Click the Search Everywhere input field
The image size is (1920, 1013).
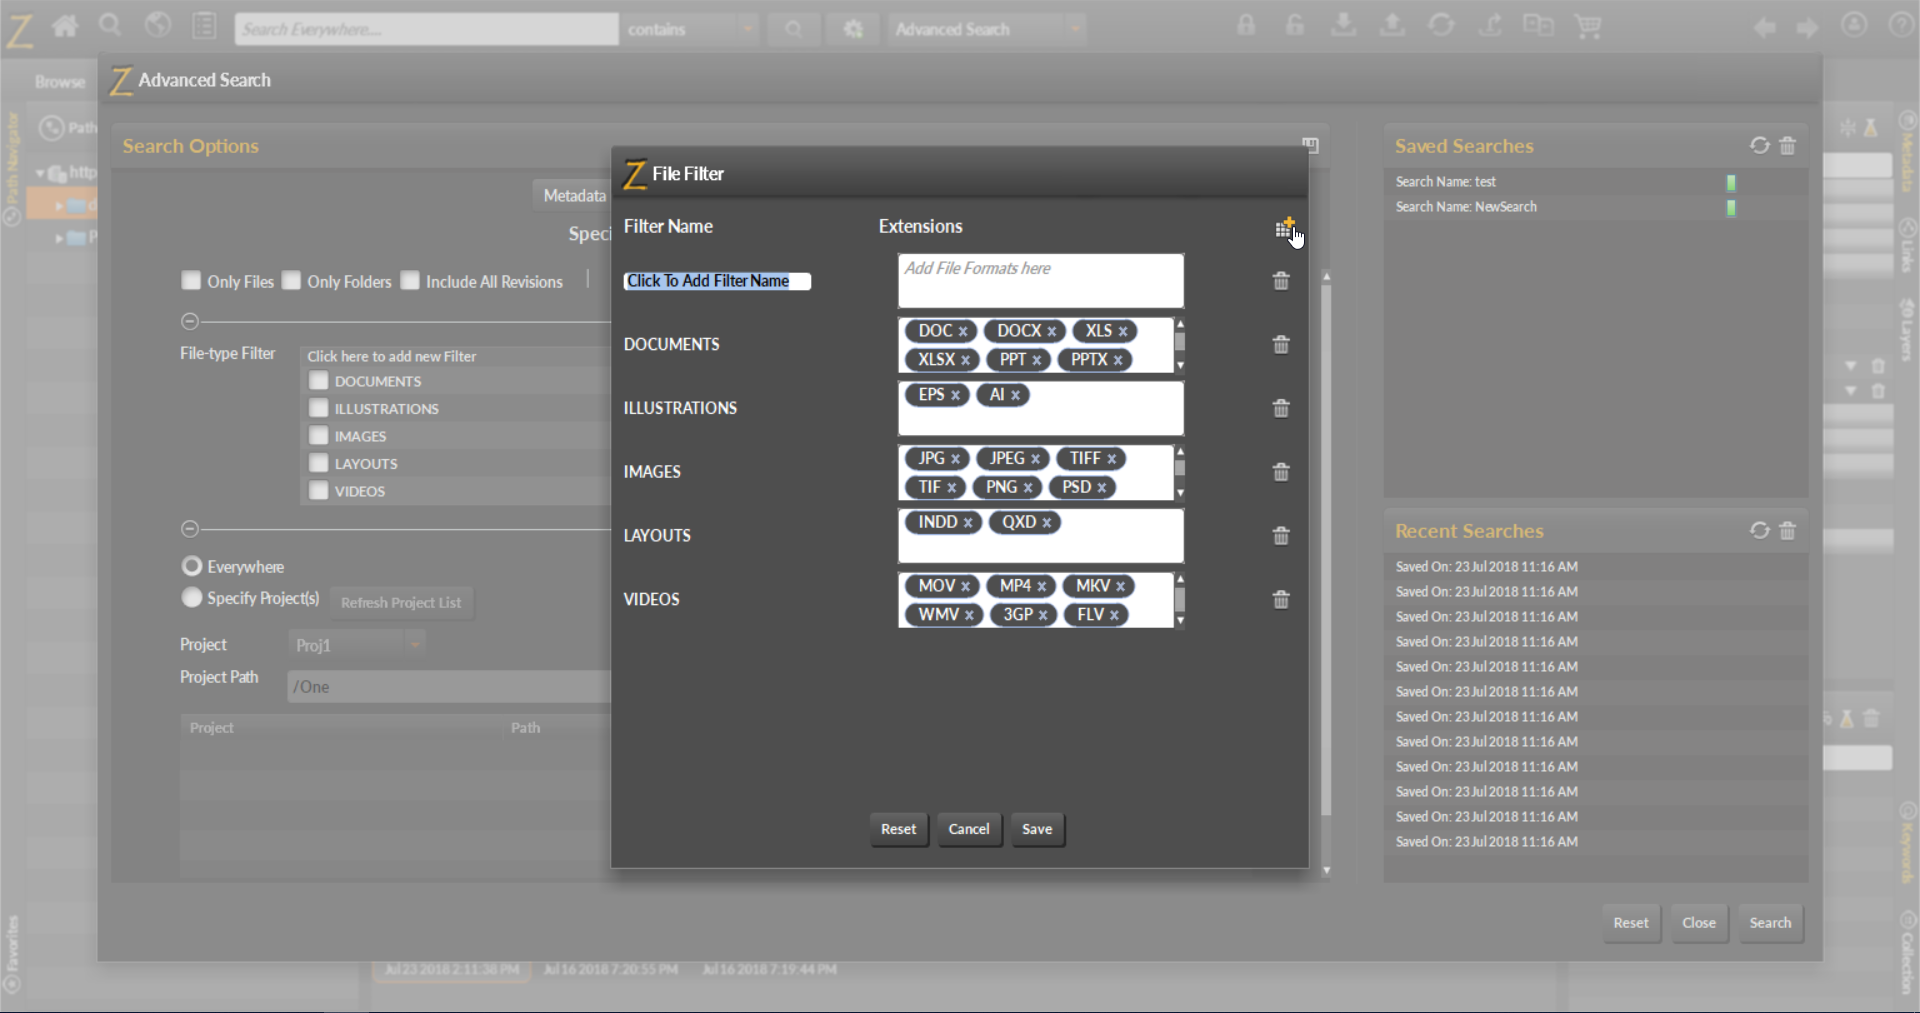[427, 29]
